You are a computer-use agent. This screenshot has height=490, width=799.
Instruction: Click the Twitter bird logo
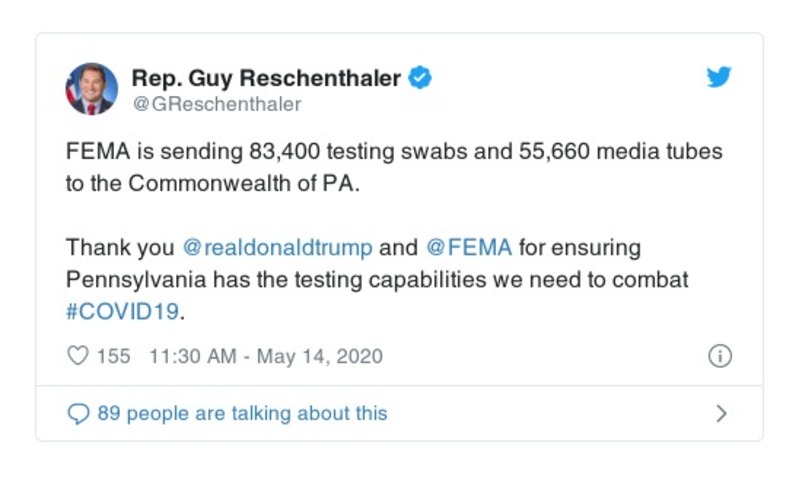pos(719,78)
